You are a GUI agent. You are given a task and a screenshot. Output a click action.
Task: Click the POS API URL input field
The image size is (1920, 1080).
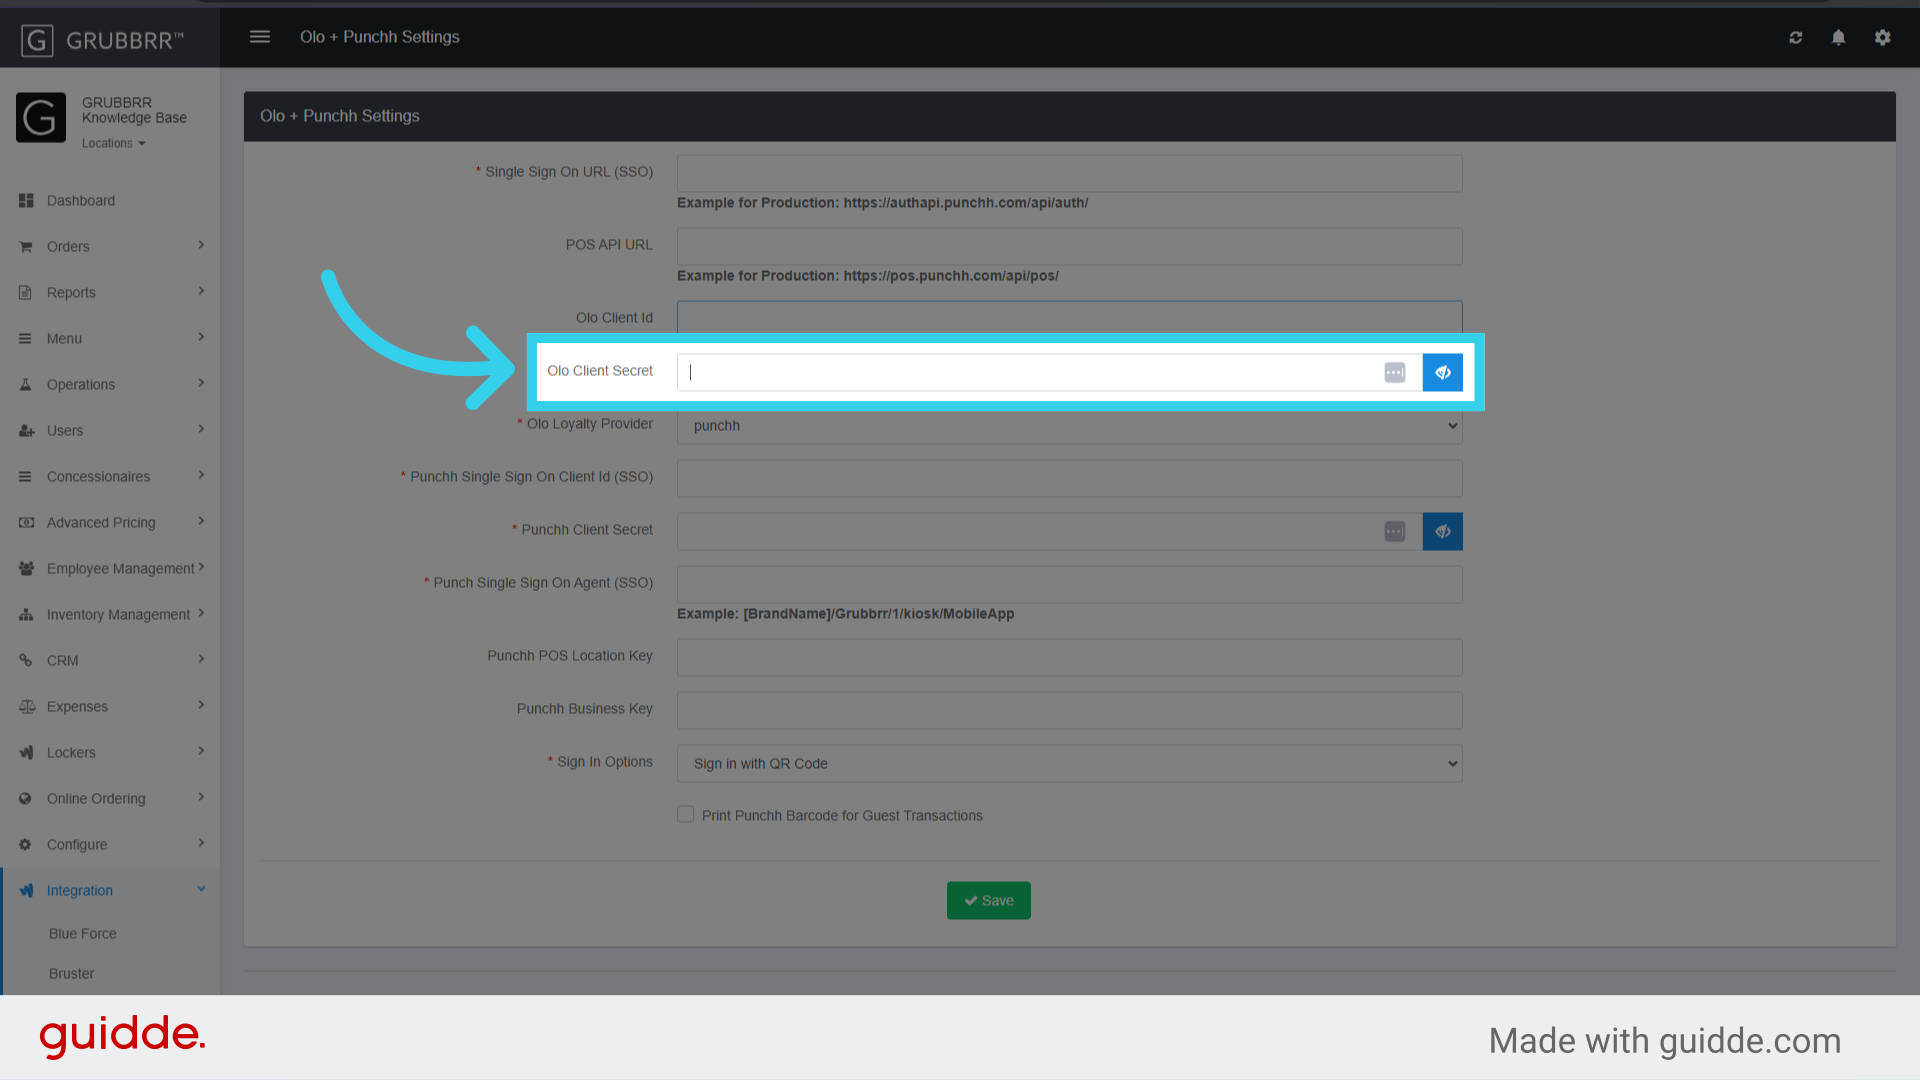click(x=1070, y=247)
